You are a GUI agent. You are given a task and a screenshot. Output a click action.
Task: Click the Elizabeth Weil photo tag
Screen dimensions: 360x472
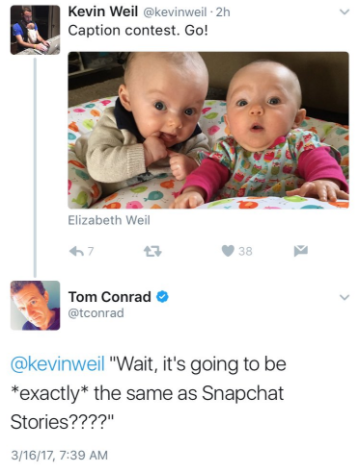click(x=109, y=220)
